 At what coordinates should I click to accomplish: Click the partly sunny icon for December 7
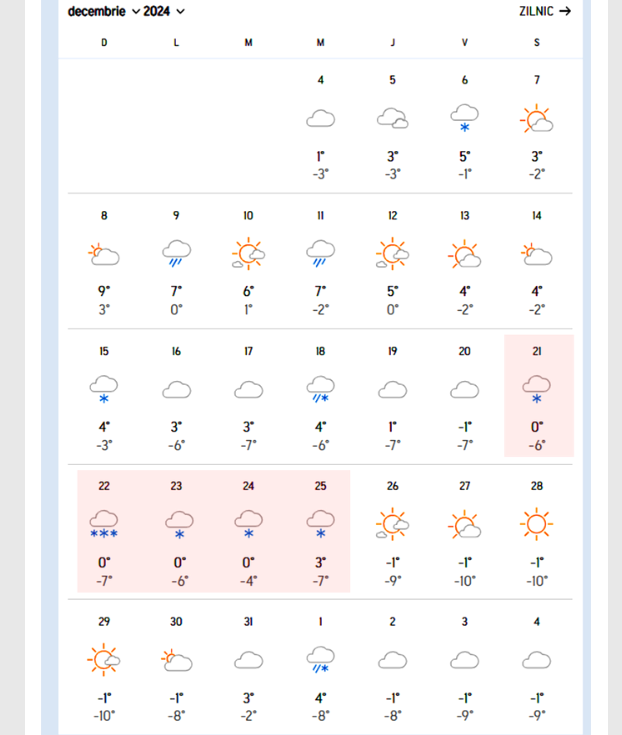(x=537, y=120)
